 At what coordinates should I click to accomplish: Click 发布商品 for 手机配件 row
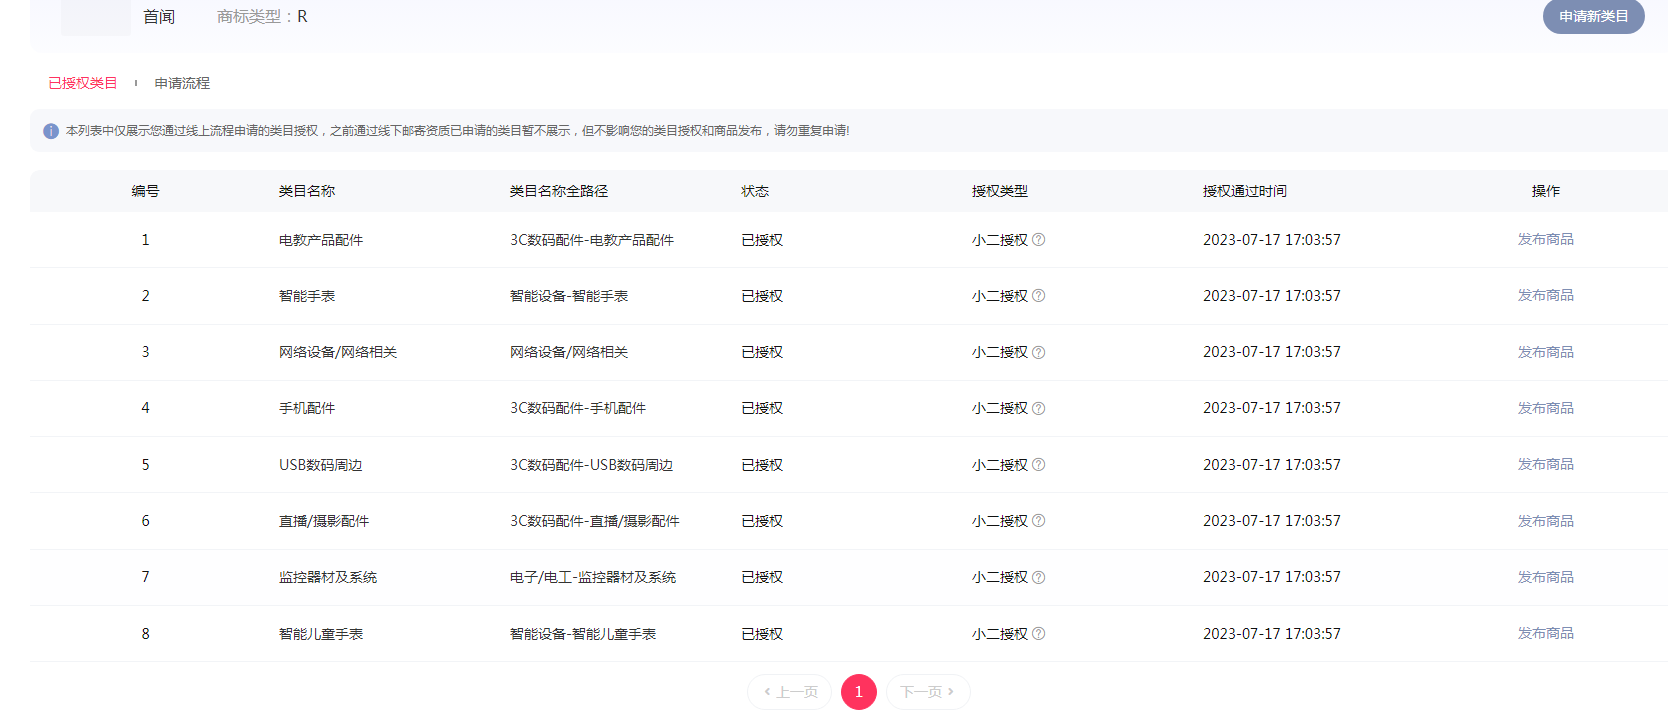(x=1545, y=408)
